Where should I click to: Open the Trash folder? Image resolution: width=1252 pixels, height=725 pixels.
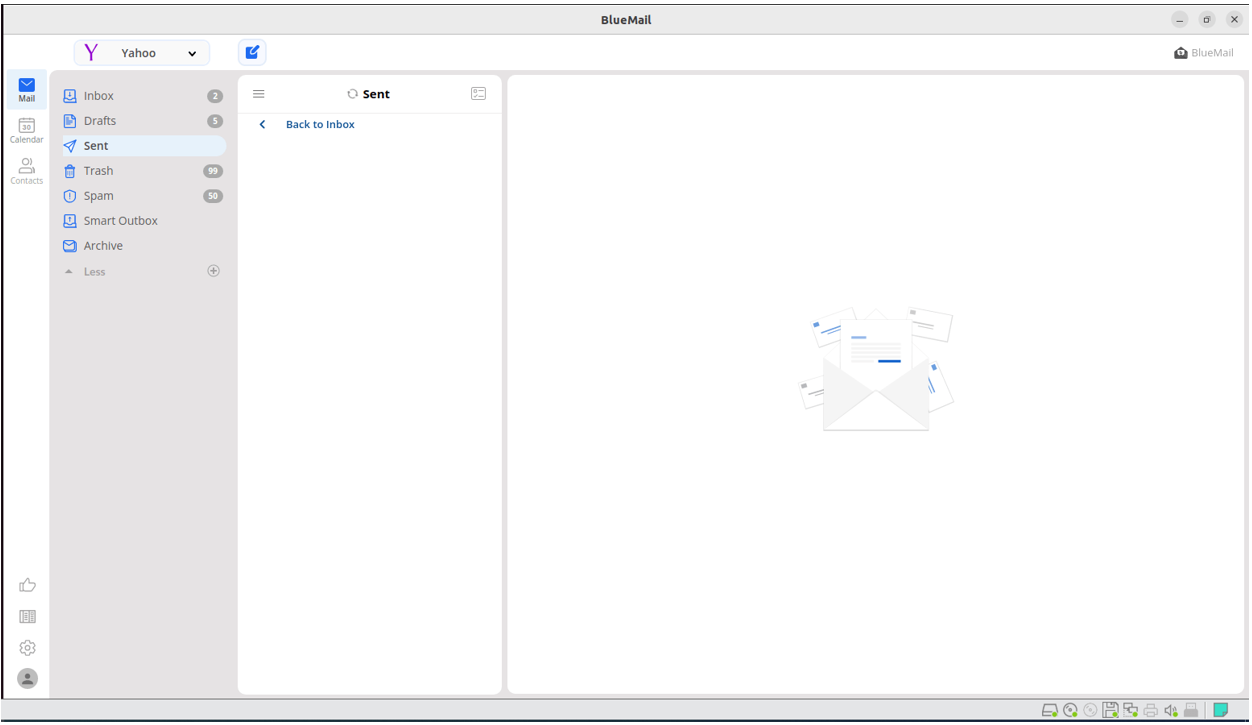click(143, 171)
